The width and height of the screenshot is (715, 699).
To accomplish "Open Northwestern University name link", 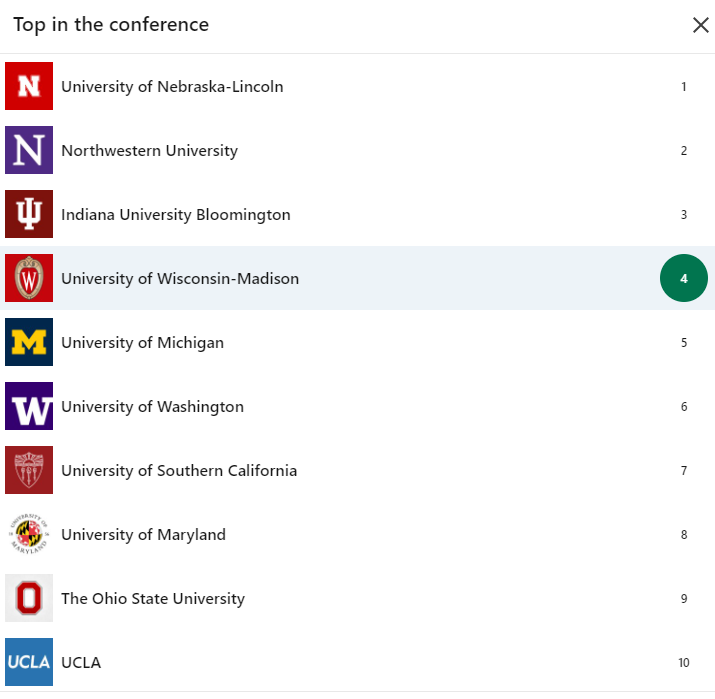I will click(149, 151).
